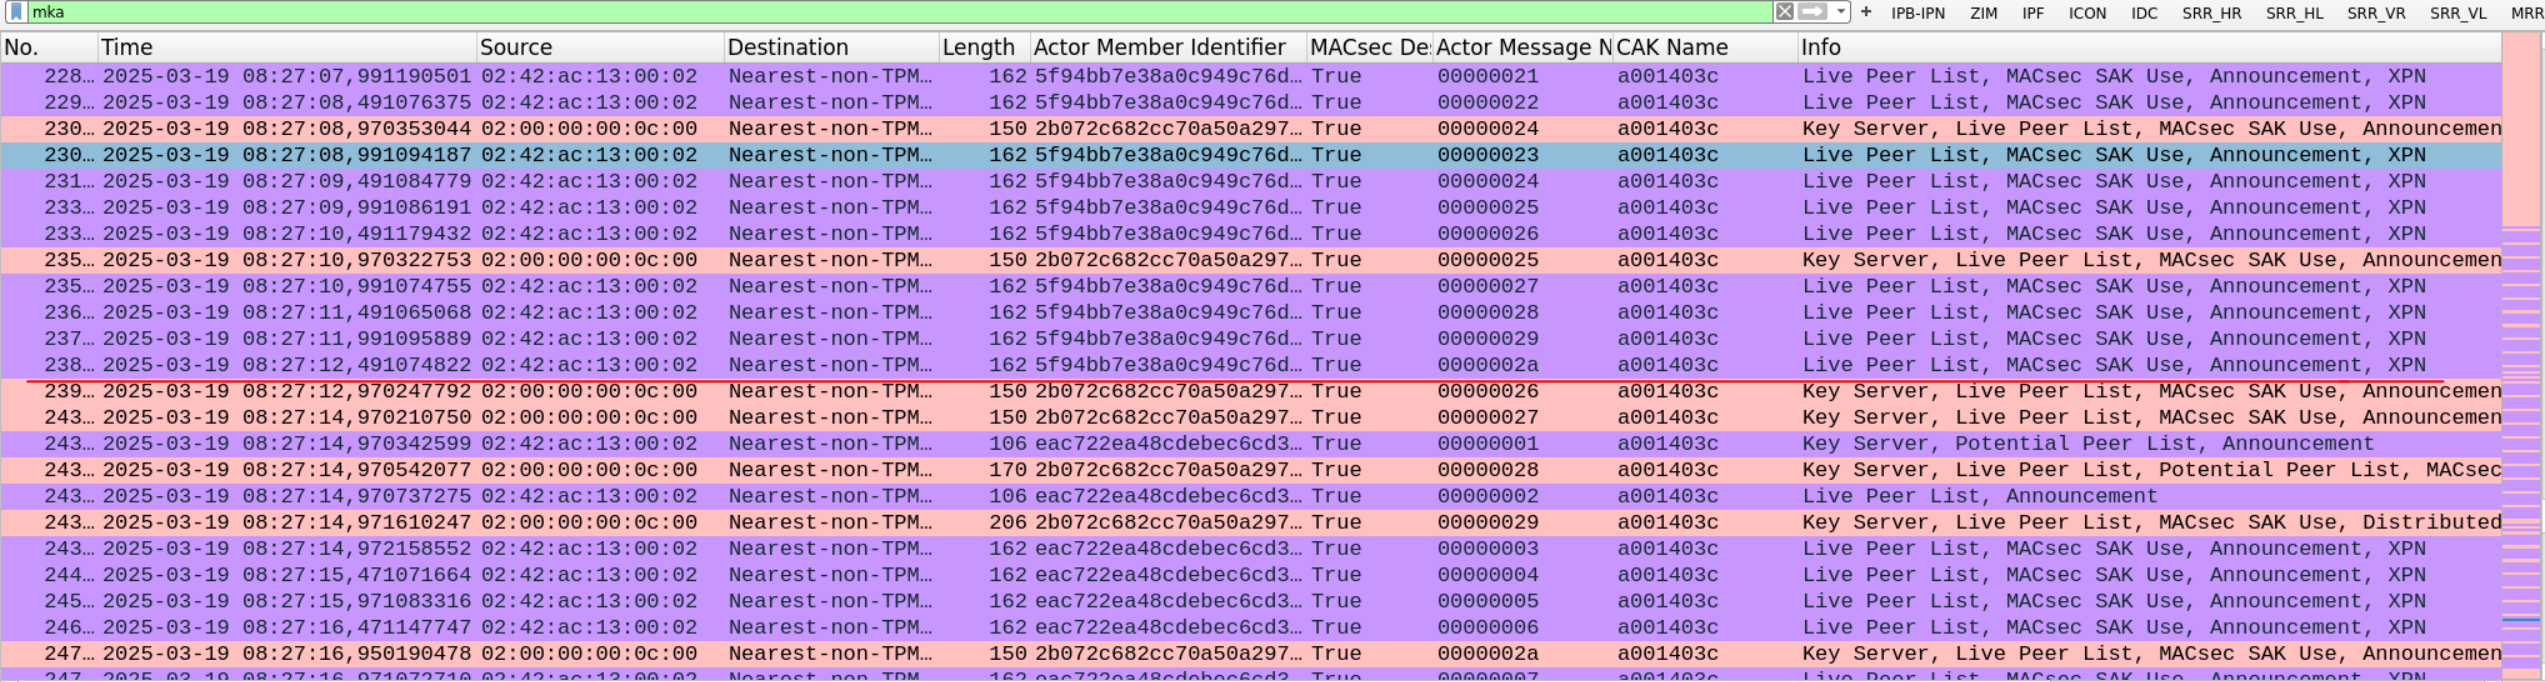Sort packets by Time column header
The height and width of the screenshot is (682, 2545).
[286, 47]
